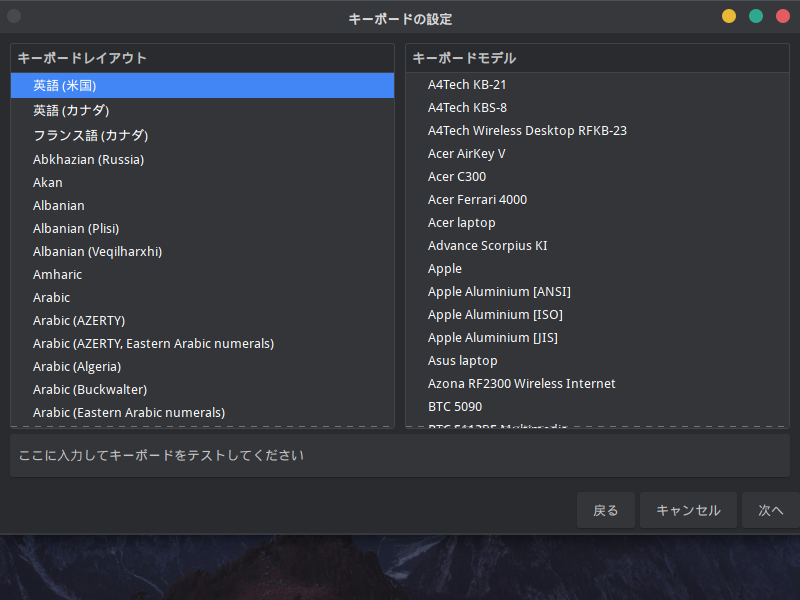Select the plain Apple model
Viewport: 800px width, 600px height.
[597, 268]
